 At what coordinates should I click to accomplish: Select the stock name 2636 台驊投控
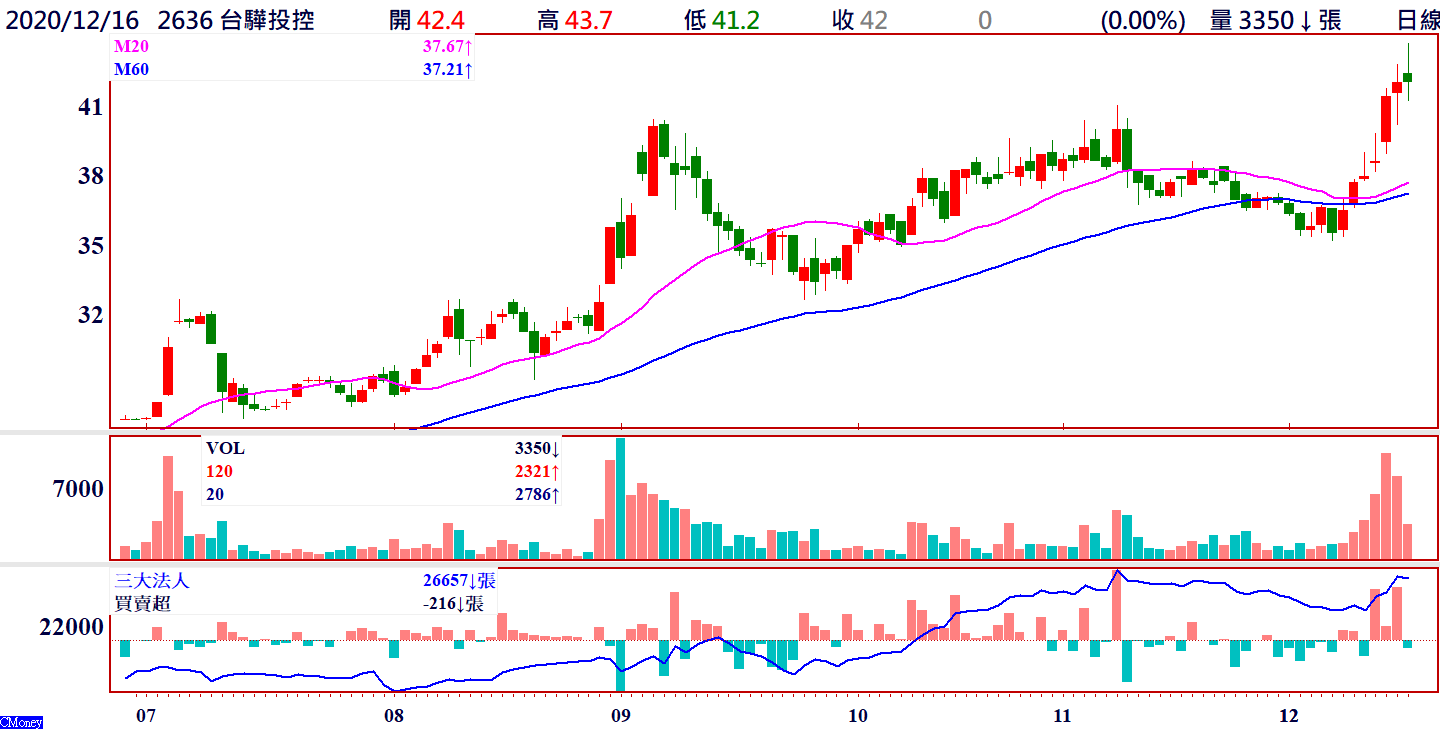pyautogui.click(x=236, y=20)
